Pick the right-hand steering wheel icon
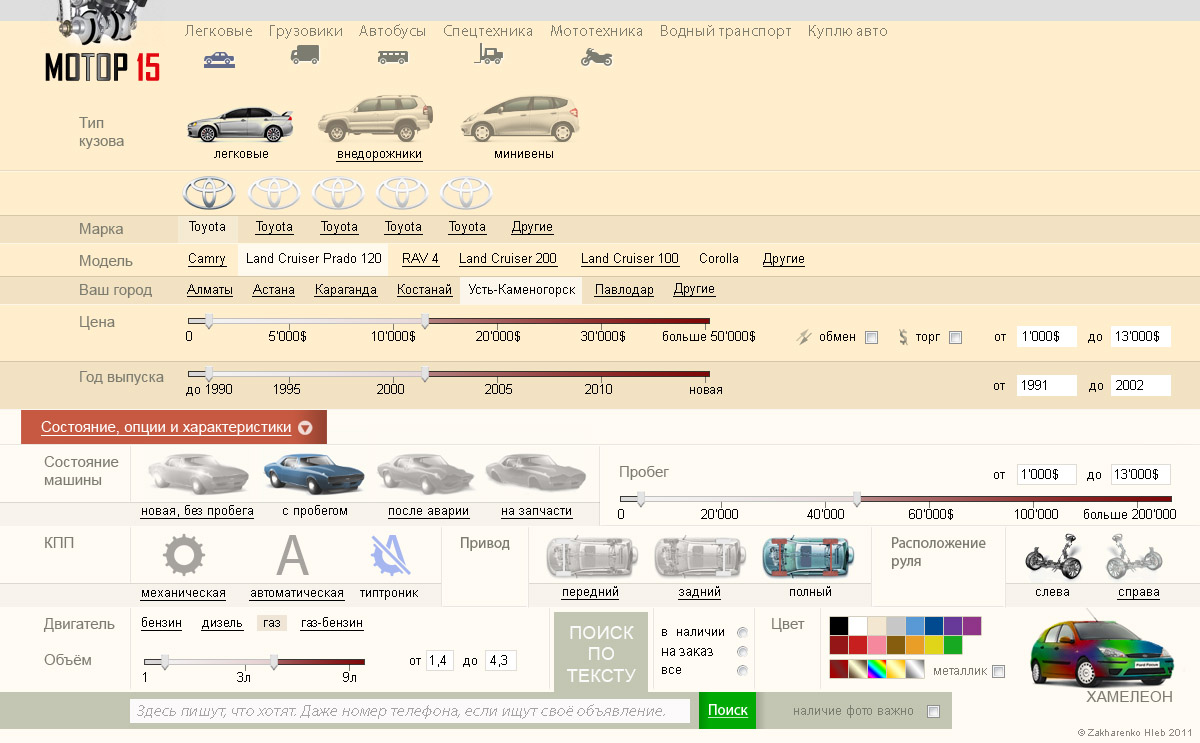The width and height of the screenshot is (1200, 743). (1135, 557)
